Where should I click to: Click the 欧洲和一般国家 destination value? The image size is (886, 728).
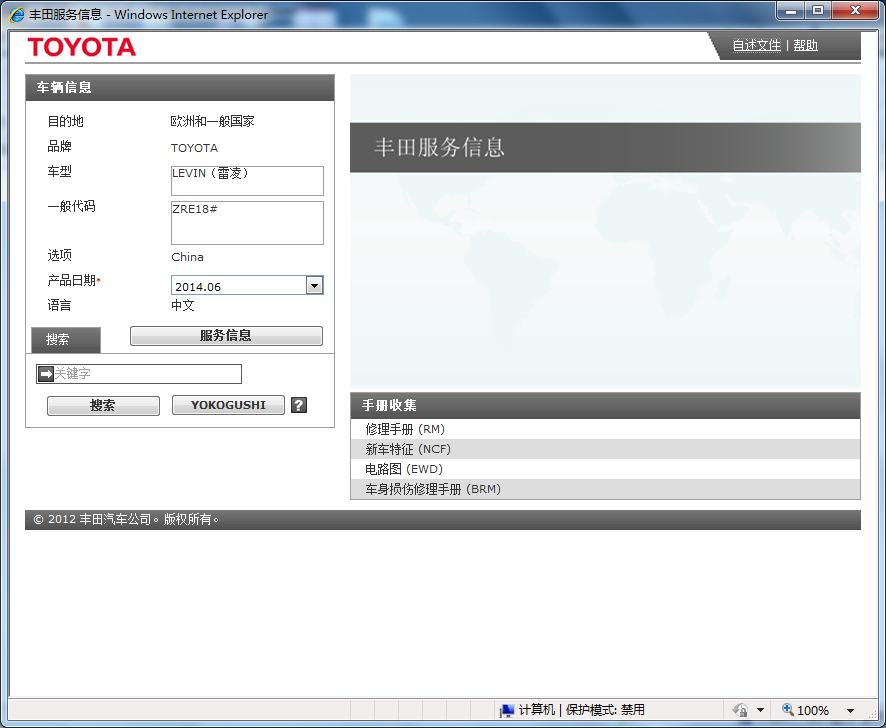point(212,121)
